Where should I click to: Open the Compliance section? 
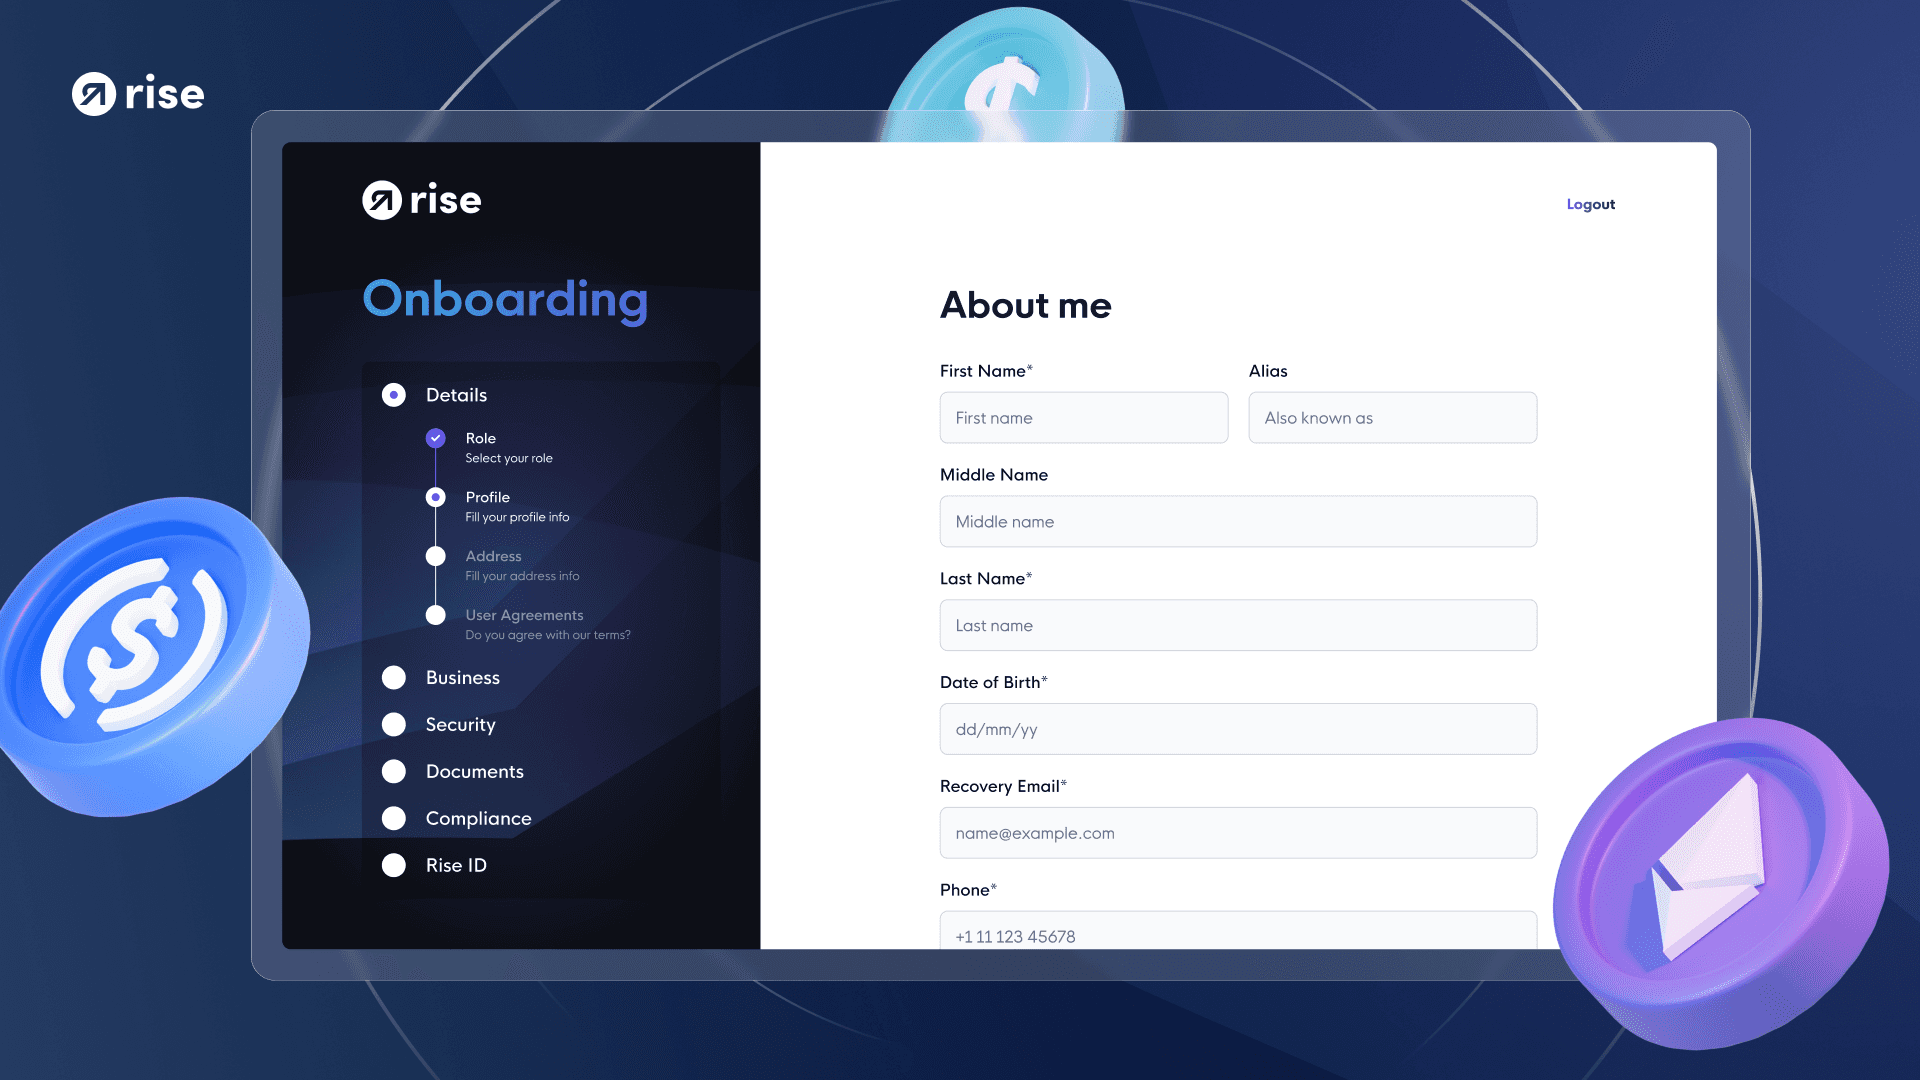pyautogui.click(x=479, y=819)
